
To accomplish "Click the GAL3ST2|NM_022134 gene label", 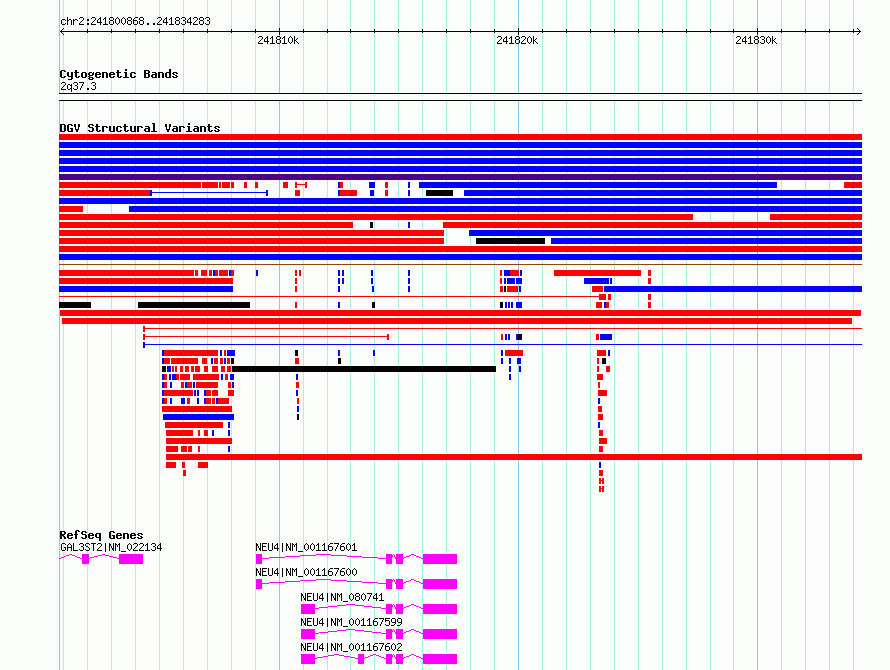I will point(111,547).
